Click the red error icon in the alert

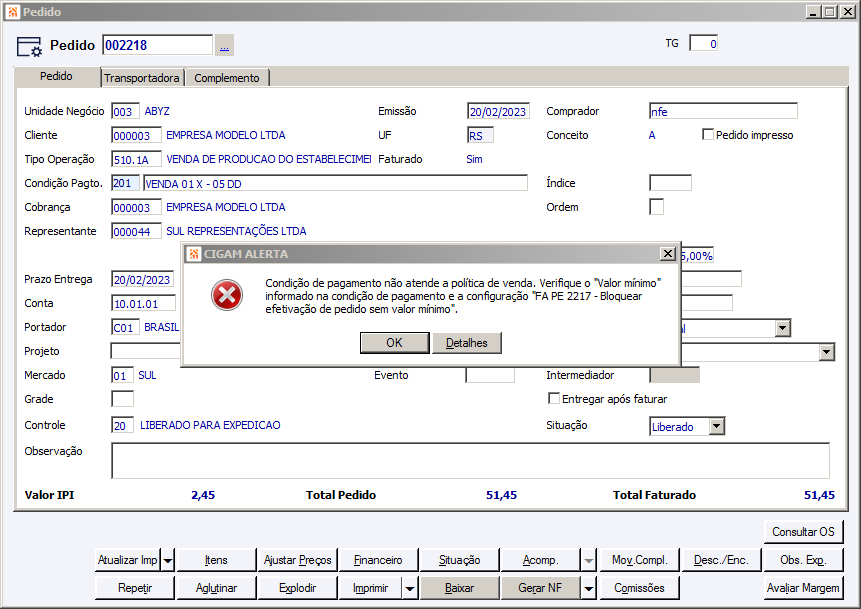tap(227, 295)
